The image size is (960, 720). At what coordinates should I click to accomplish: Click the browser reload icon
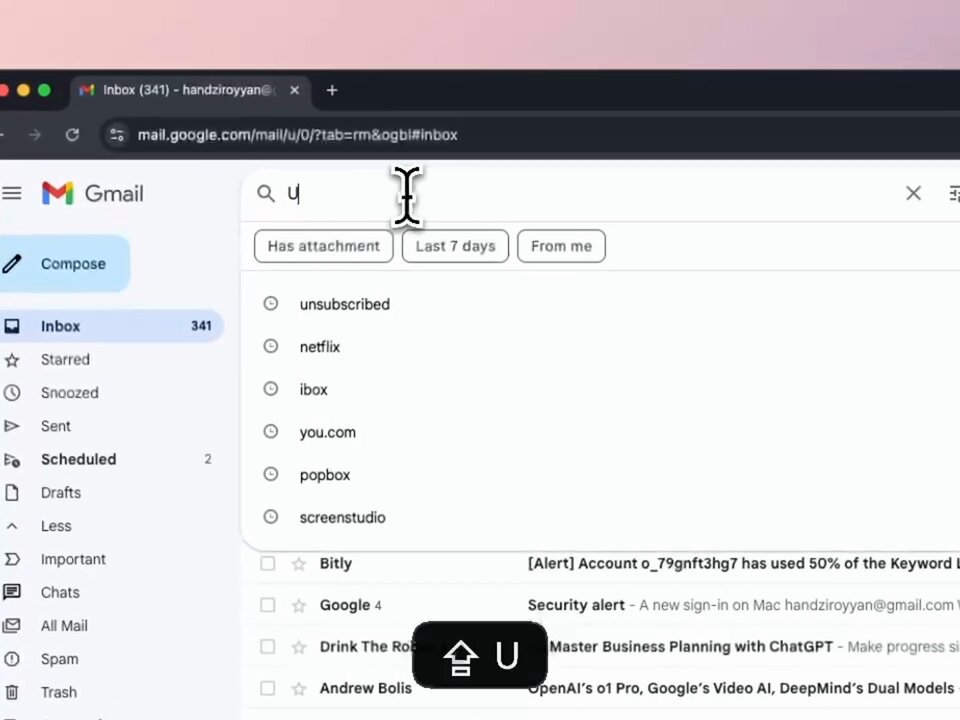coord(72,135)
